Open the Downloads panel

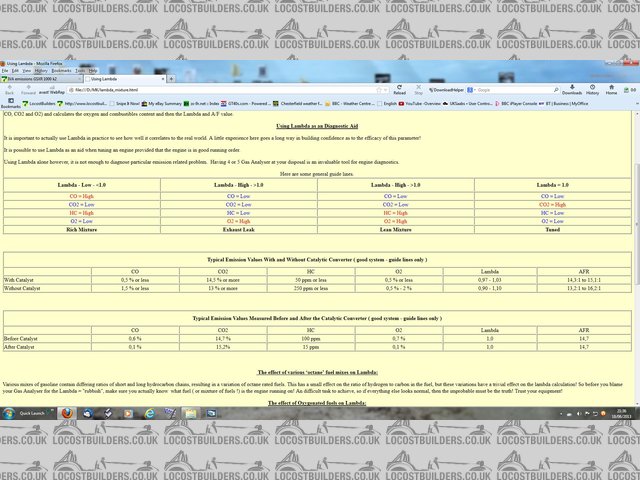pos(571,90)
